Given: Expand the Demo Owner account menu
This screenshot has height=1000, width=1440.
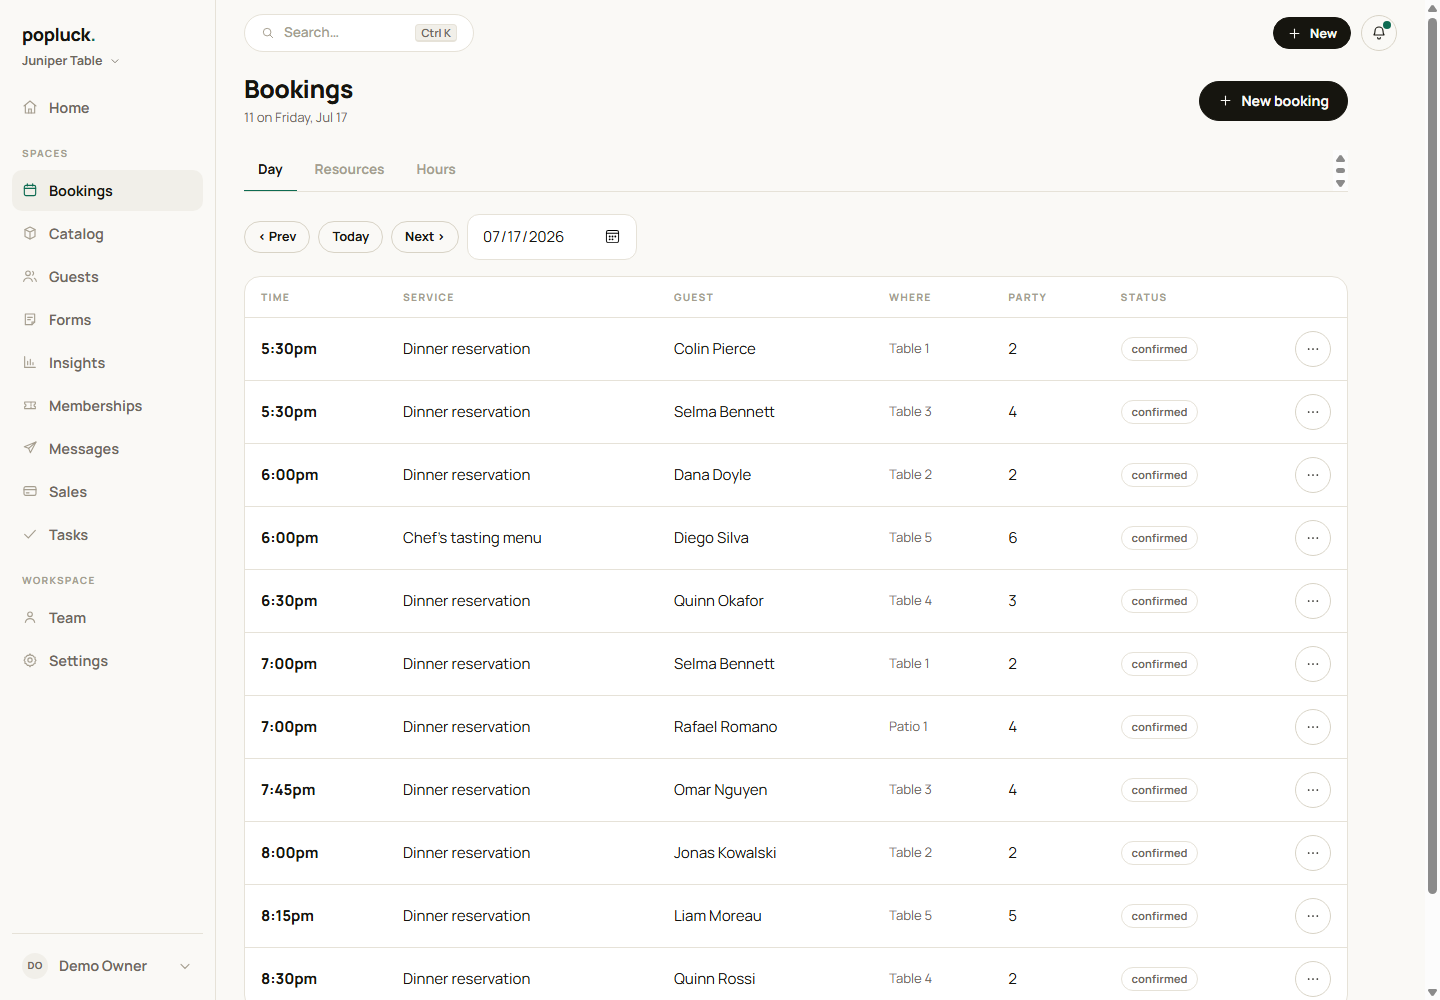Looking at the screenshot, I should pyautogui.click(x=107, y=966).
